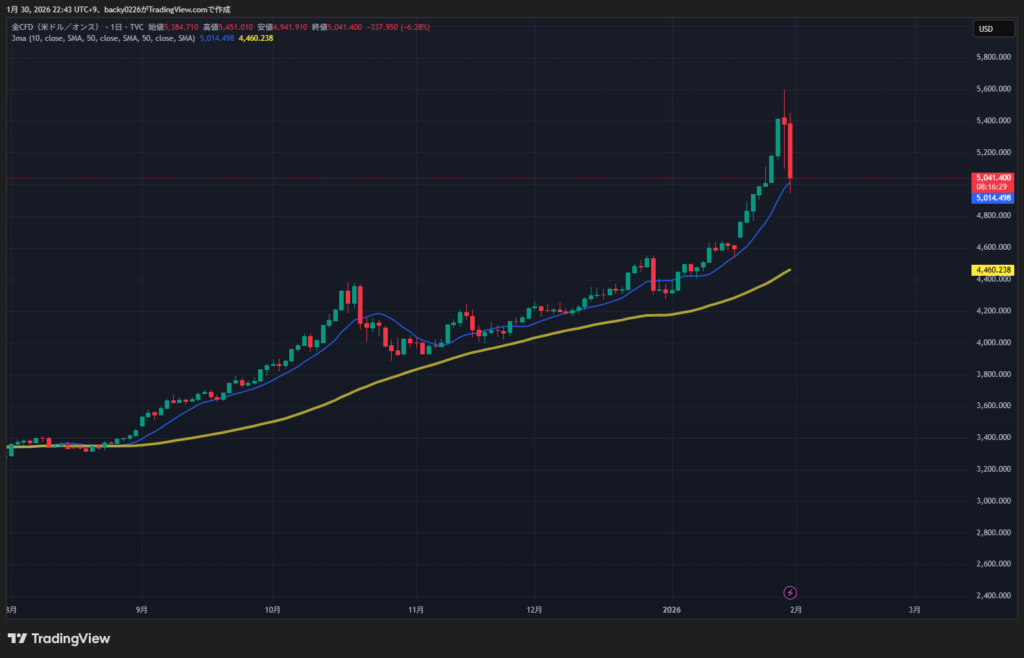
Task: Click the 11月 label on time axis
Action: tap(417, 608)
